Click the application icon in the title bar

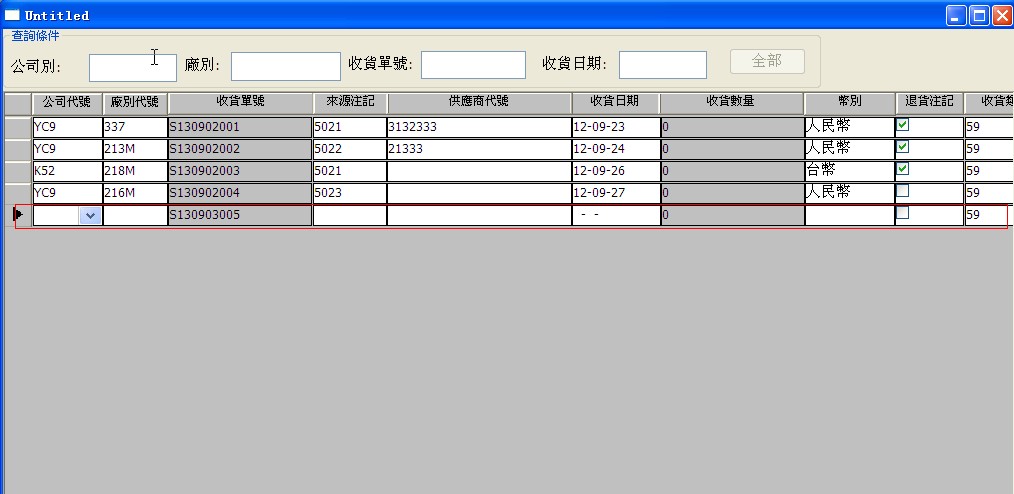point(12,15)
